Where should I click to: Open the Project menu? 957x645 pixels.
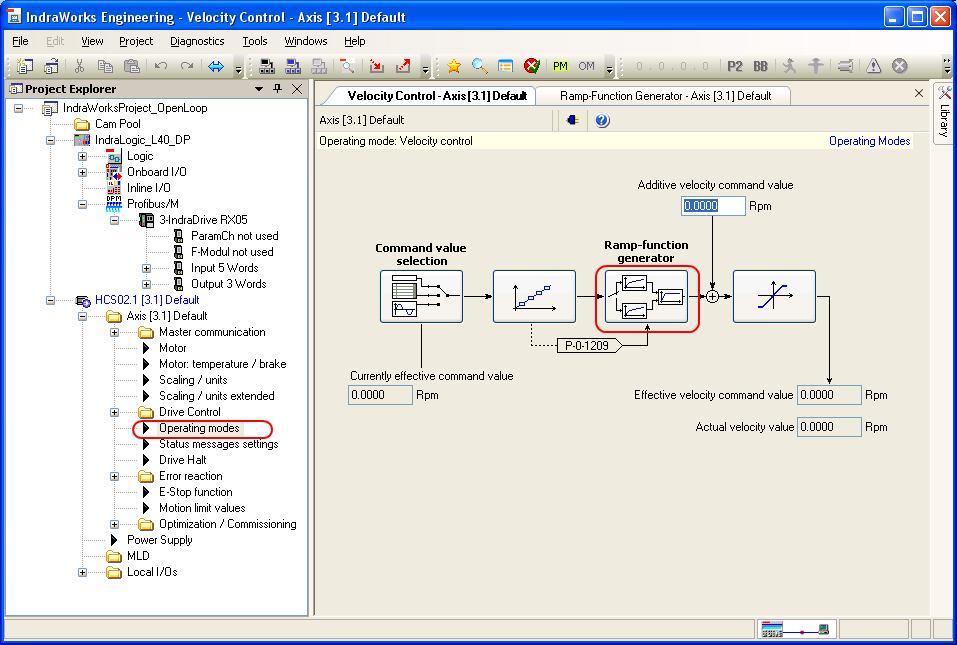[x=136, y=41]
